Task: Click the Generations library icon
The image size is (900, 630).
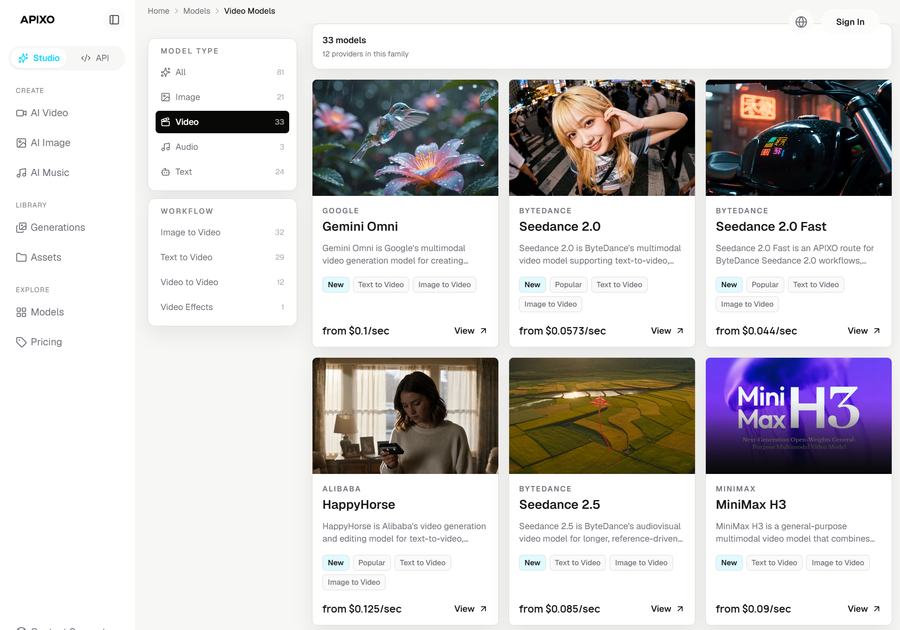Action: (x=21, y=228)
